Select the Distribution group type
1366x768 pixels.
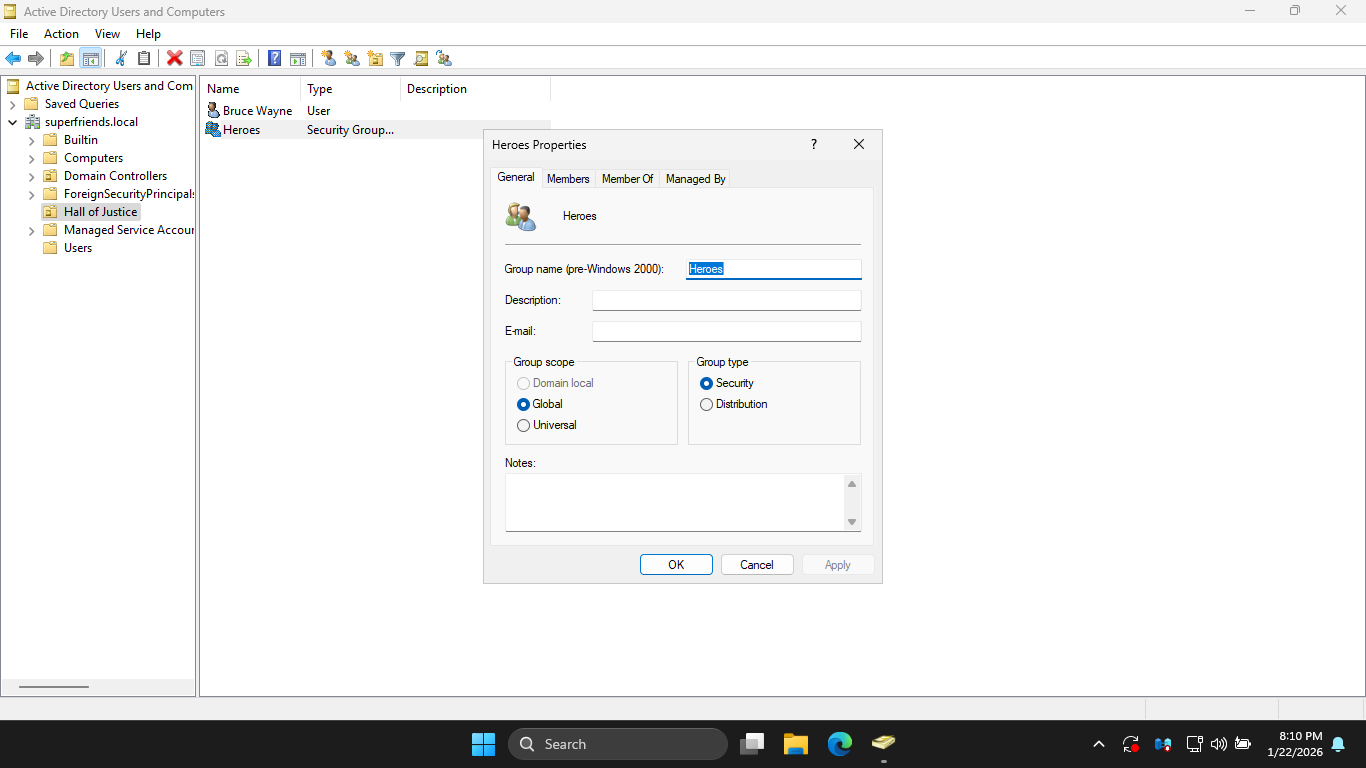click(706, 404)
